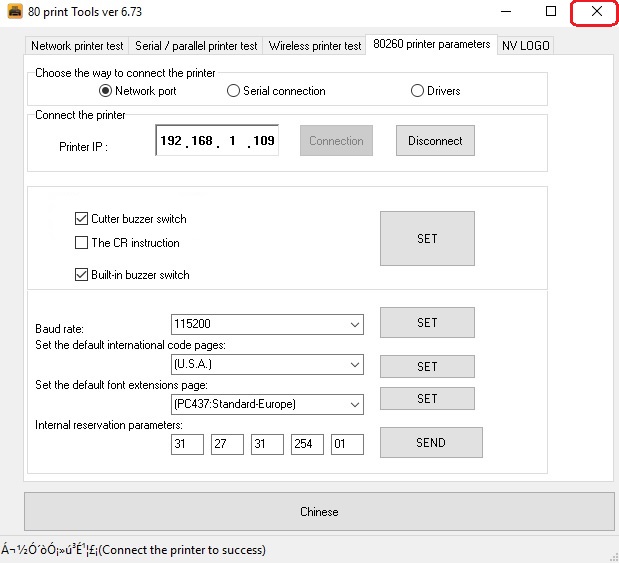This screenshot has width=619, height=563.
Task: Switch to the Network printer test tab
Action: point(77,46)
